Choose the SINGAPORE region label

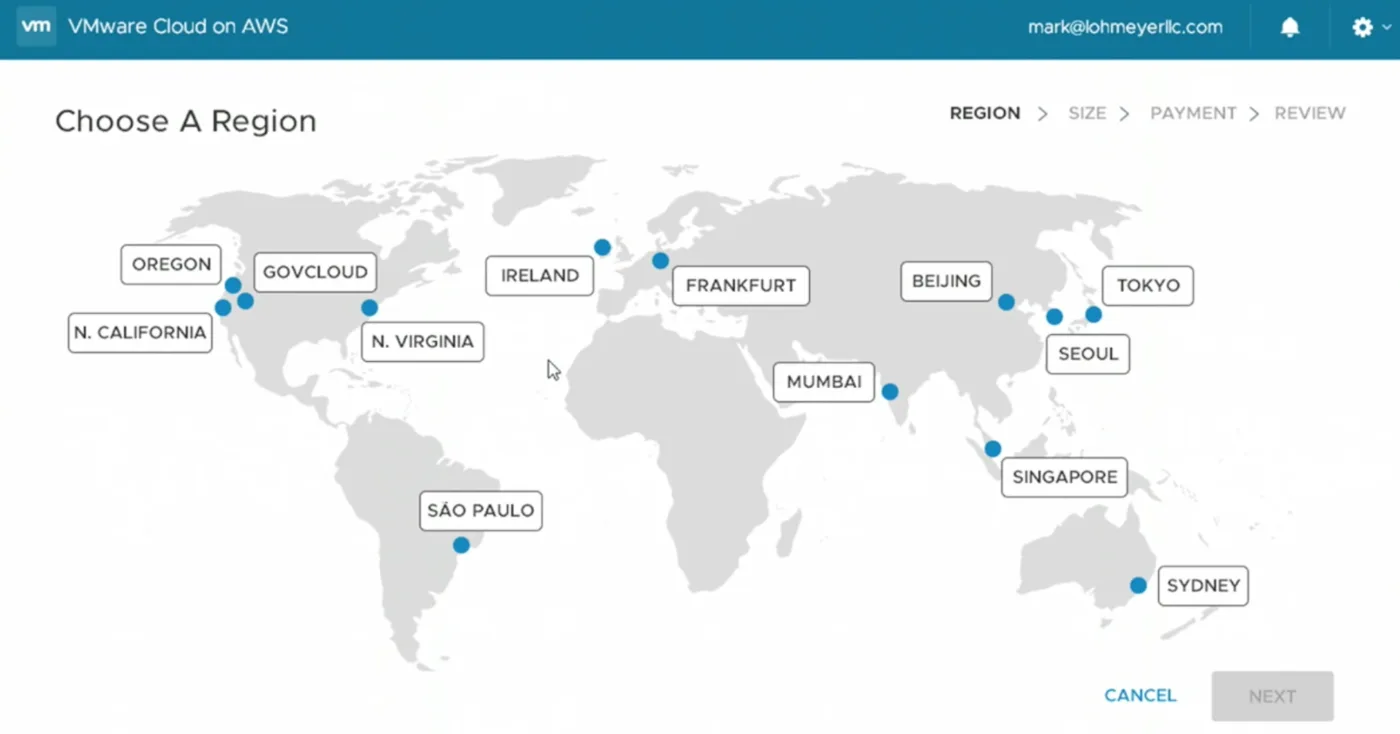pos(1065,477)
